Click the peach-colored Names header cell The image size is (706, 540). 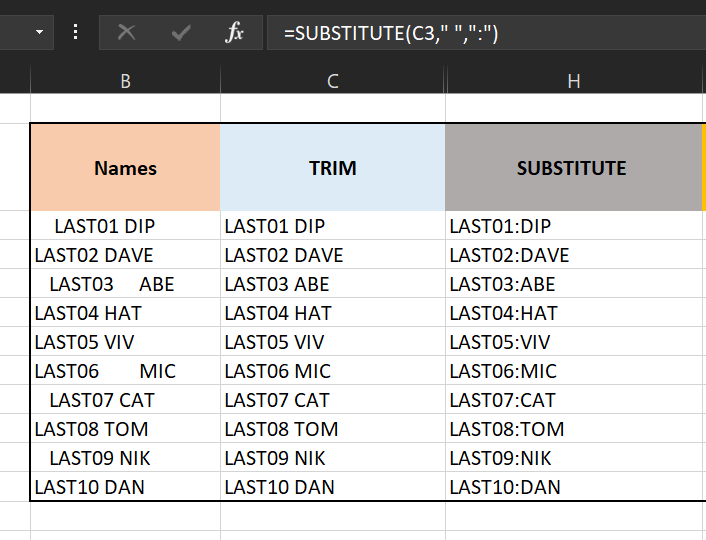pos(125,168)
